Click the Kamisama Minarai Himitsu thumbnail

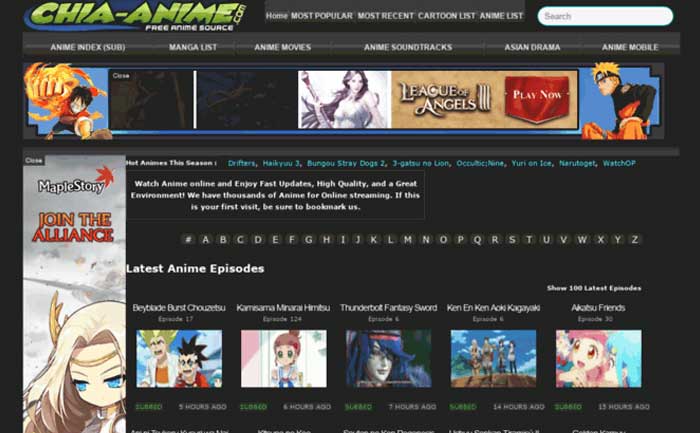284,359
